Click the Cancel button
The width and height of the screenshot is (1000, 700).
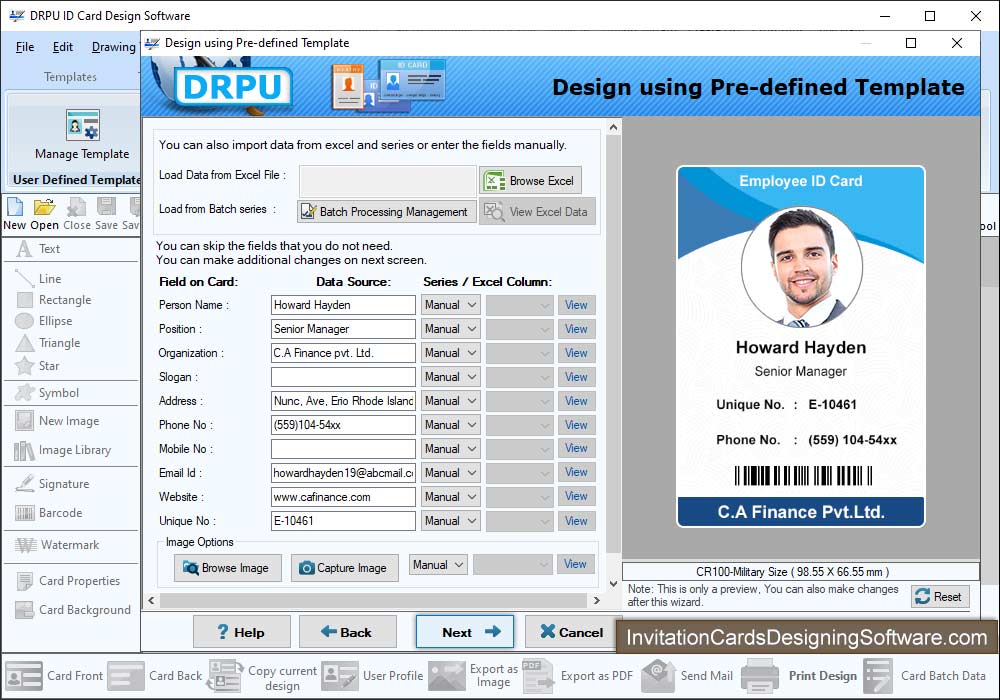573,632
